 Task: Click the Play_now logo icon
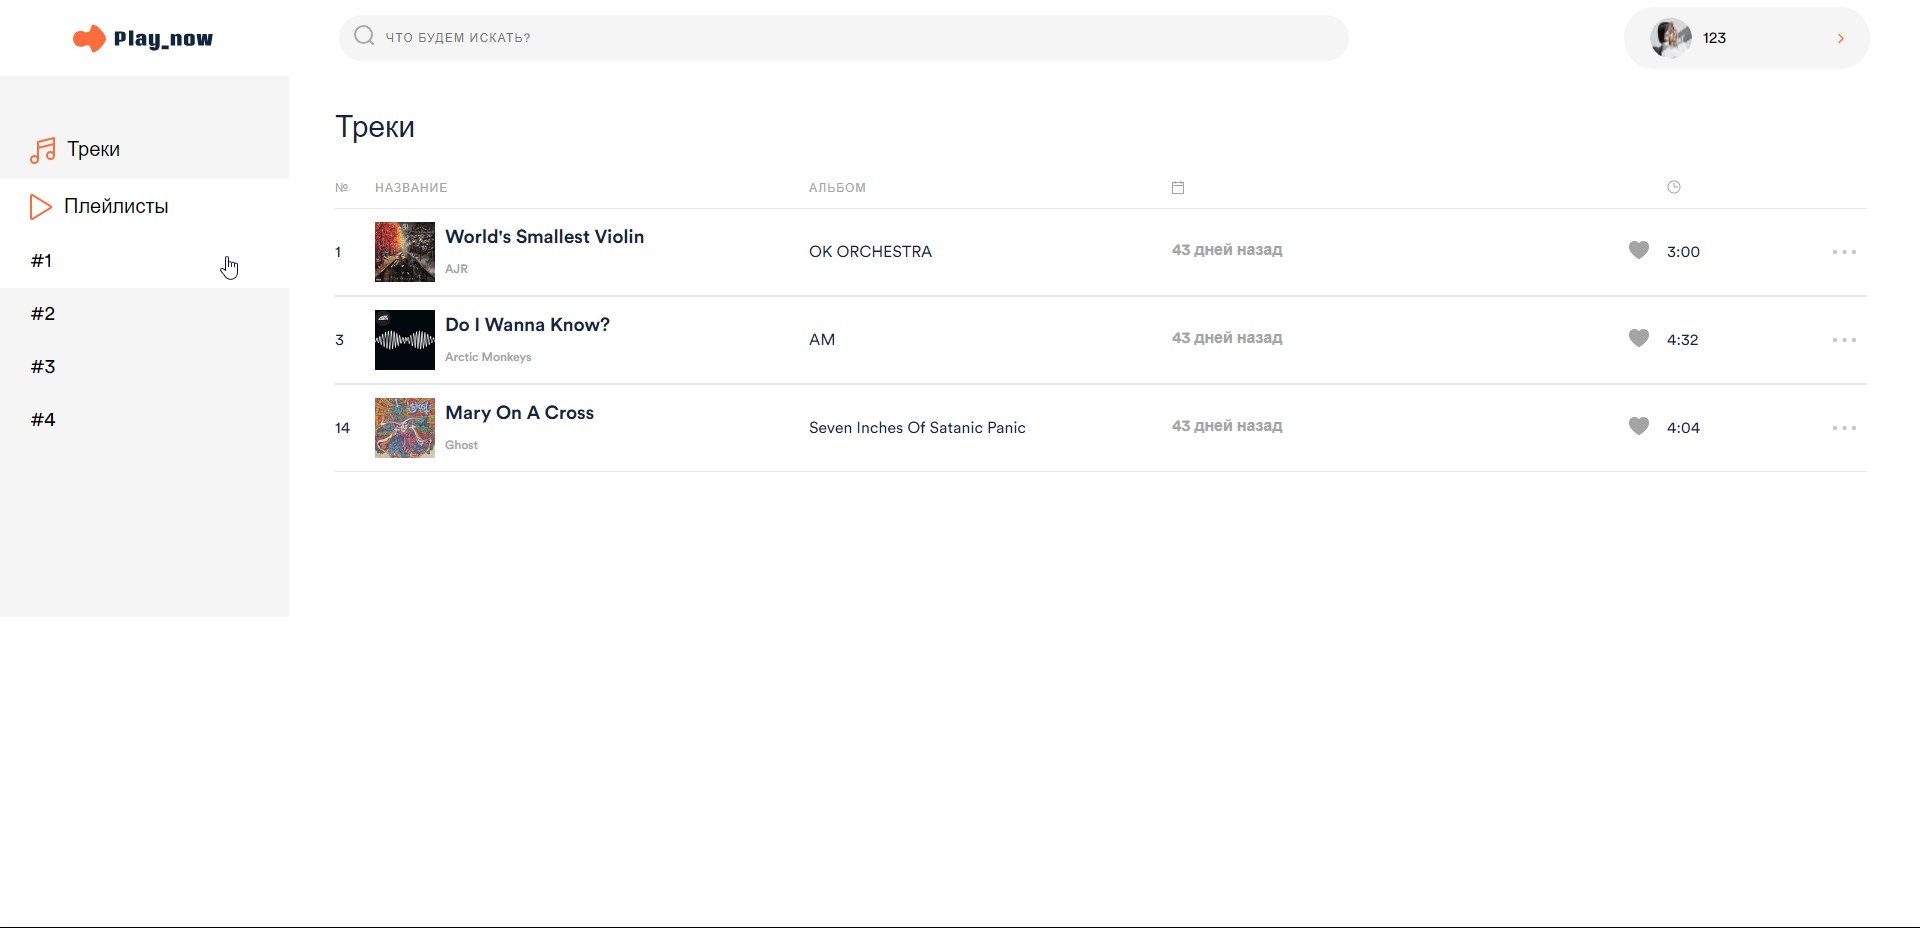(x=89, y=39)
